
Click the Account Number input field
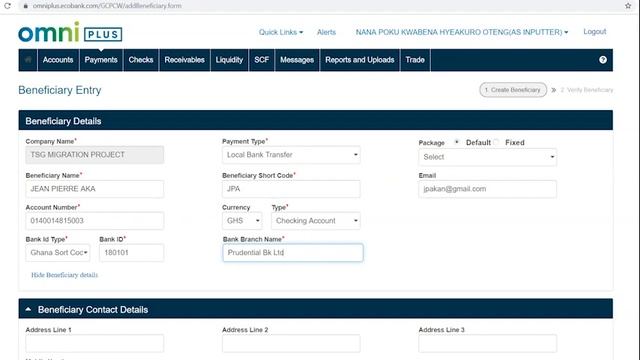point(95,221)
